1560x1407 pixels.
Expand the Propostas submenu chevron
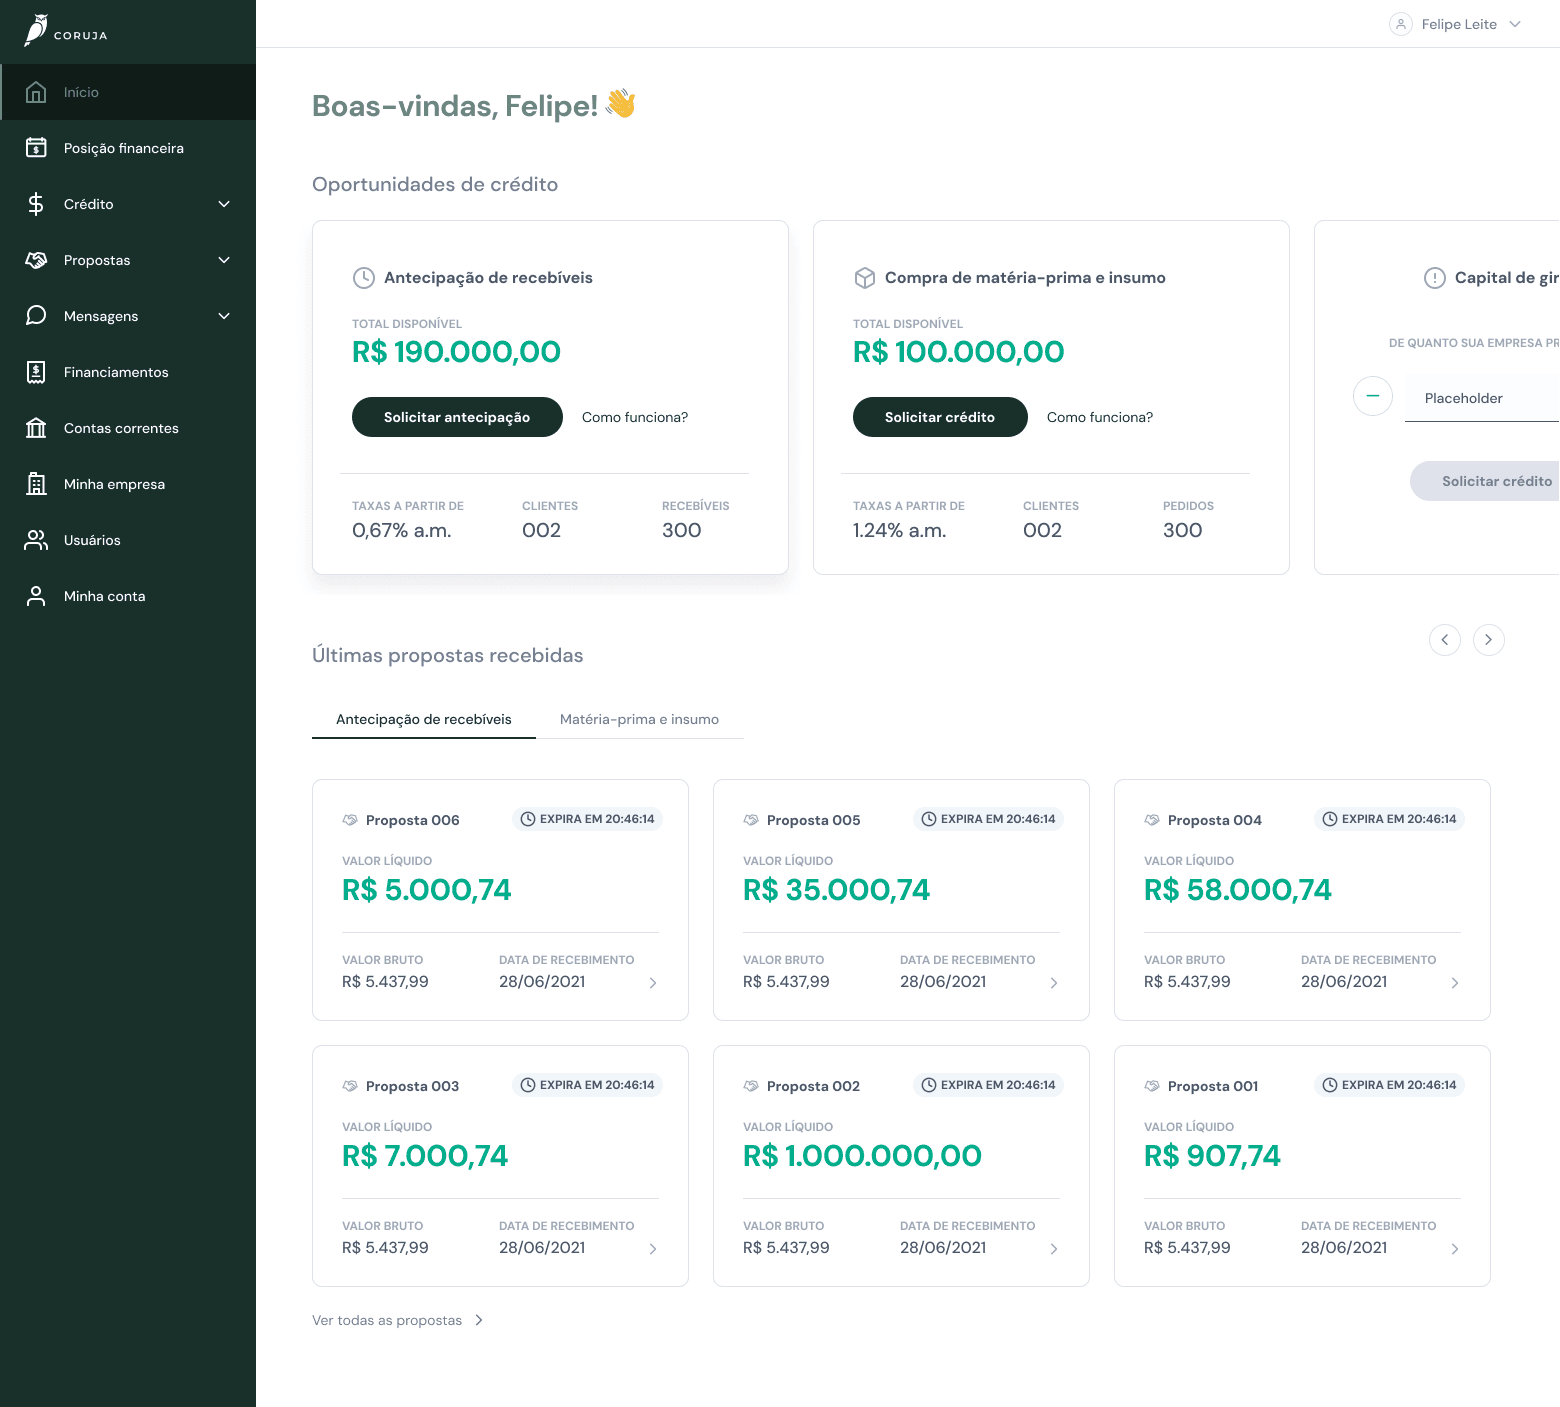coord(224,260)
